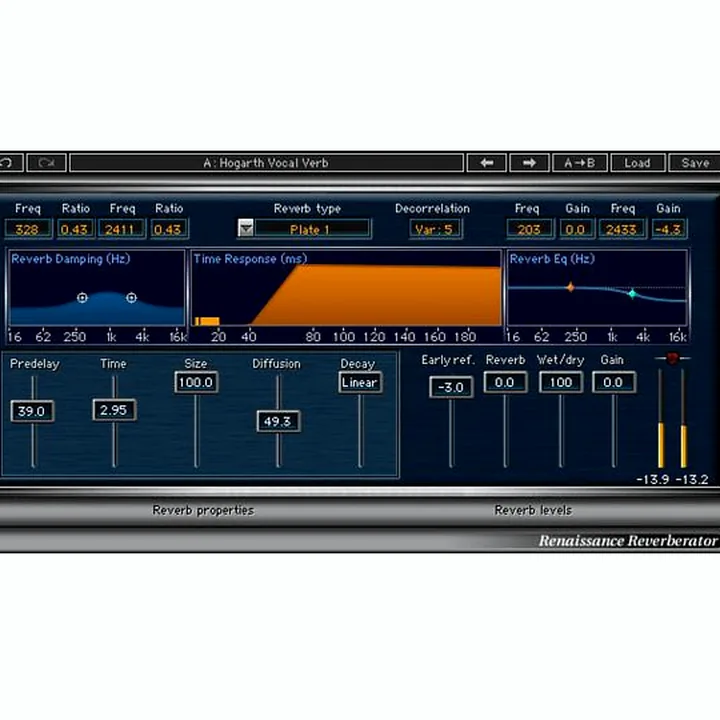Click the small early reflections block in Time Response

pyautogui.click(x=207, y=321)
